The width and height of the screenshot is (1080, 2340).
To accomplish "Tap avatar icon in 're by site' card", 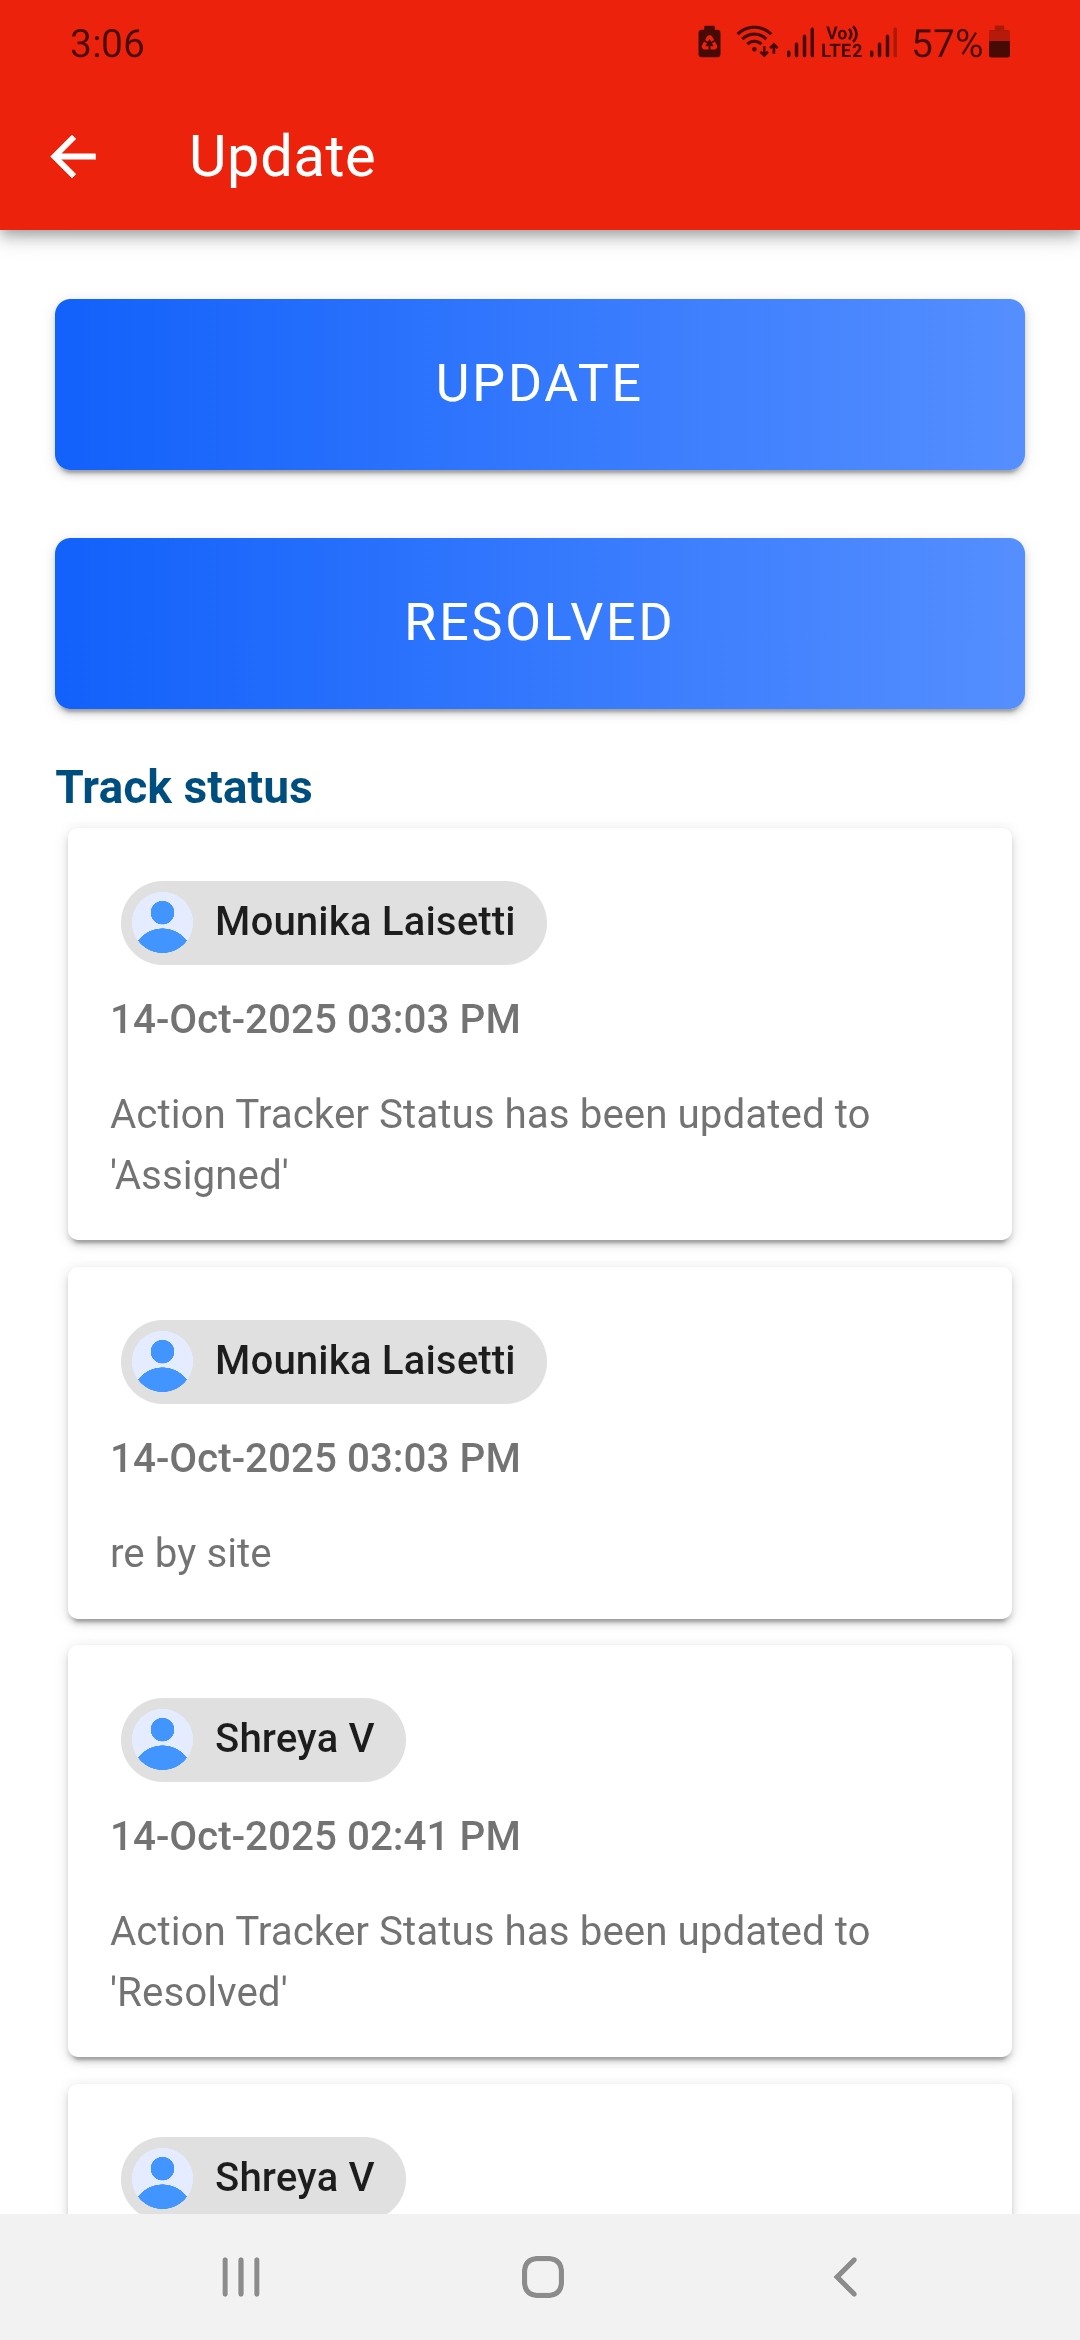I will click(x=163, y=1361).
